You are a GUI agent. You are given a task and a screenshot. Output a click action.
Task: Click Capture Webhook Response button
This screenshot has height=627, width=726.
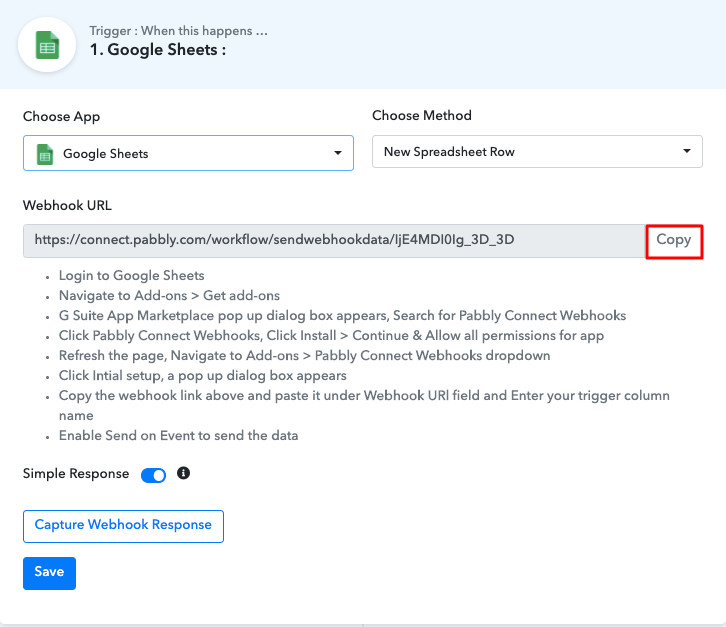(x=123, y=526)
